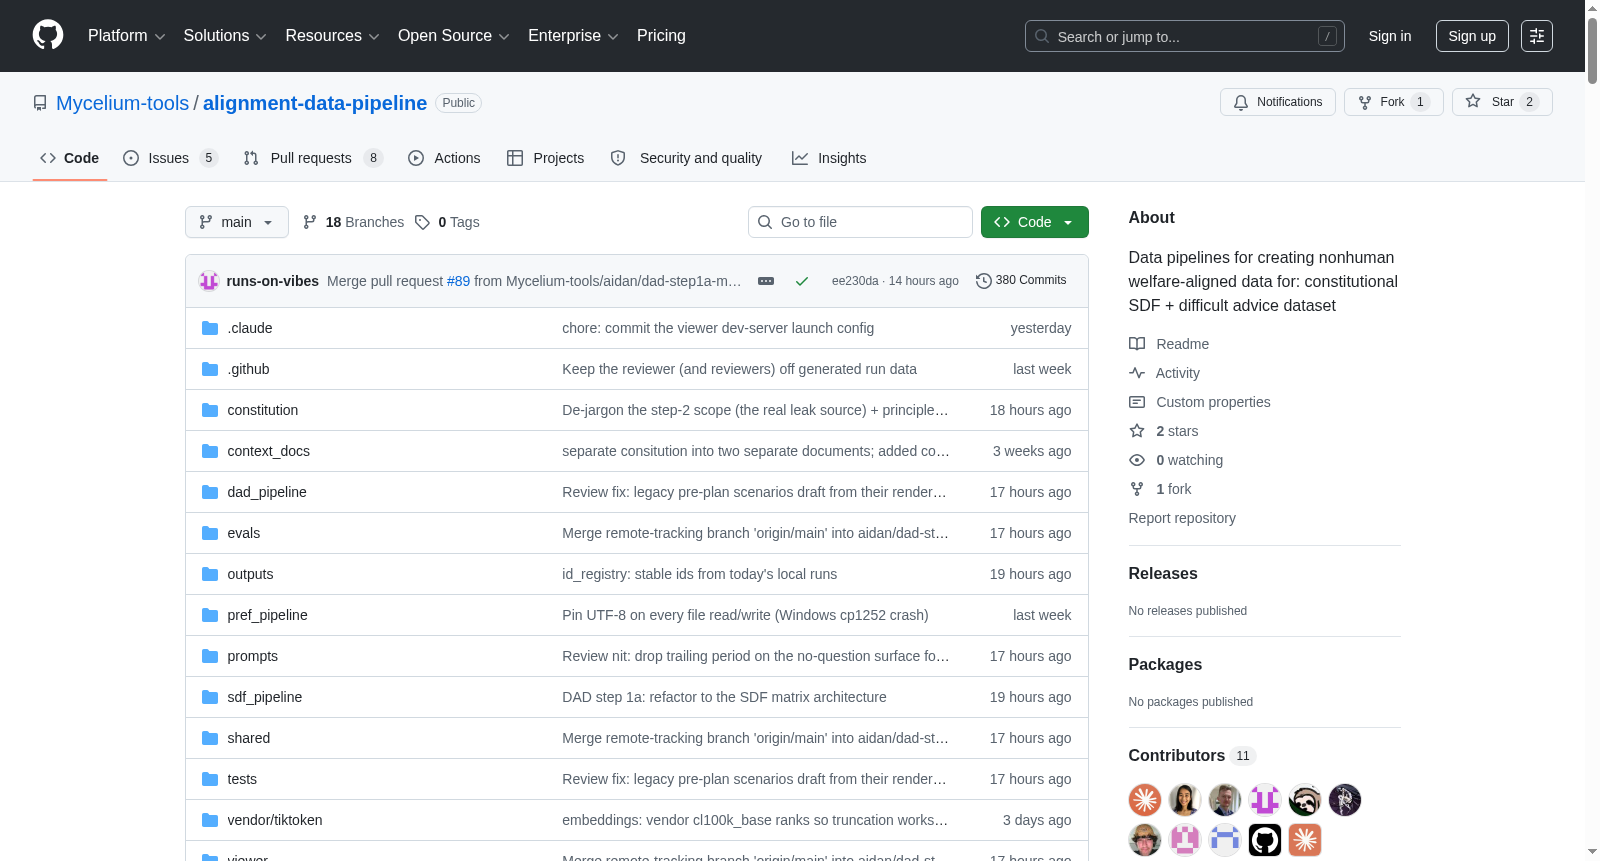Click the runs-on-vibes avatar in commit bar

pyautogui.click(x=209, y=281)
